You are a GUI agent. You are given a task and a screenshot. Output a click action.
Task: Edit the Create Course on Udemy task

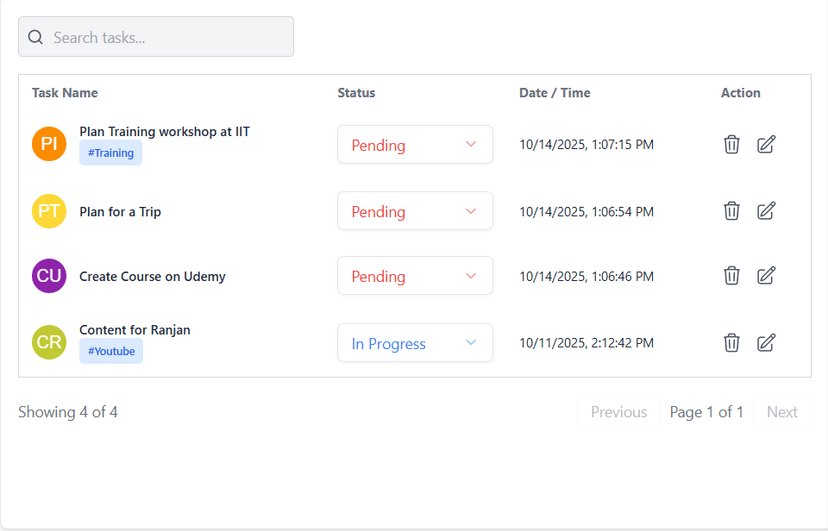click(x=766, y=276)
